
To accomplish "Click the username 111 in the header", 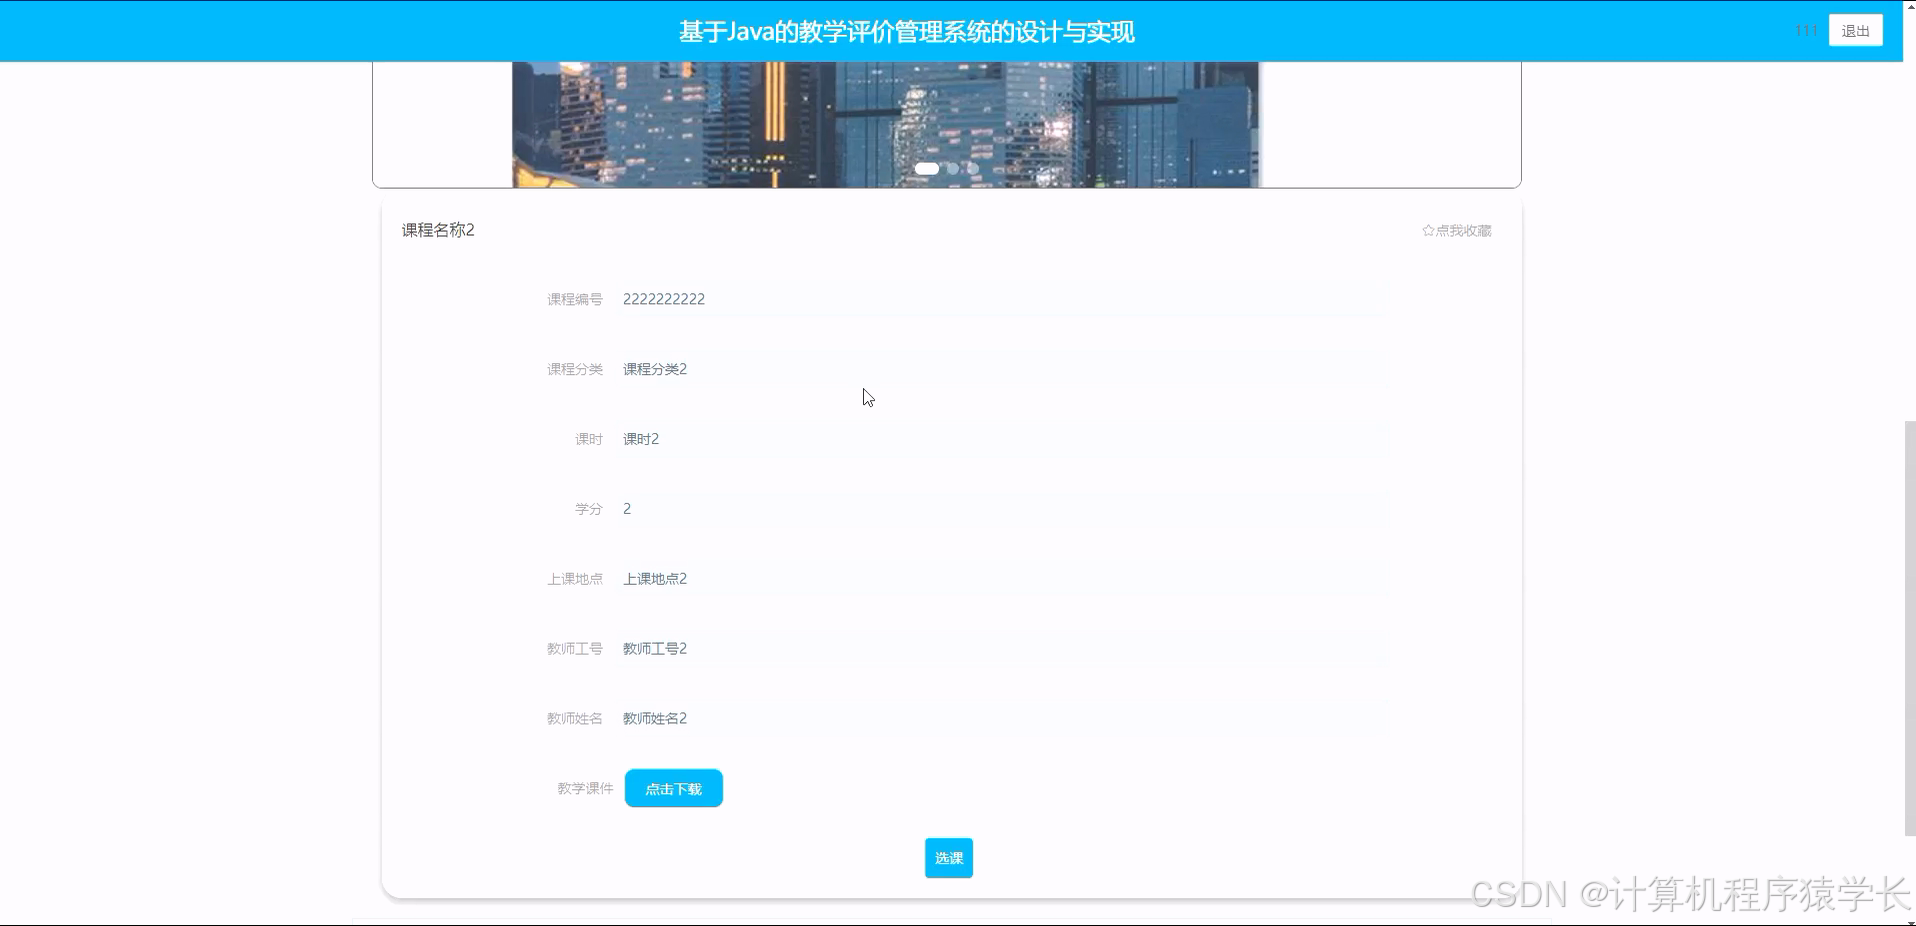I will point(1806,30).
